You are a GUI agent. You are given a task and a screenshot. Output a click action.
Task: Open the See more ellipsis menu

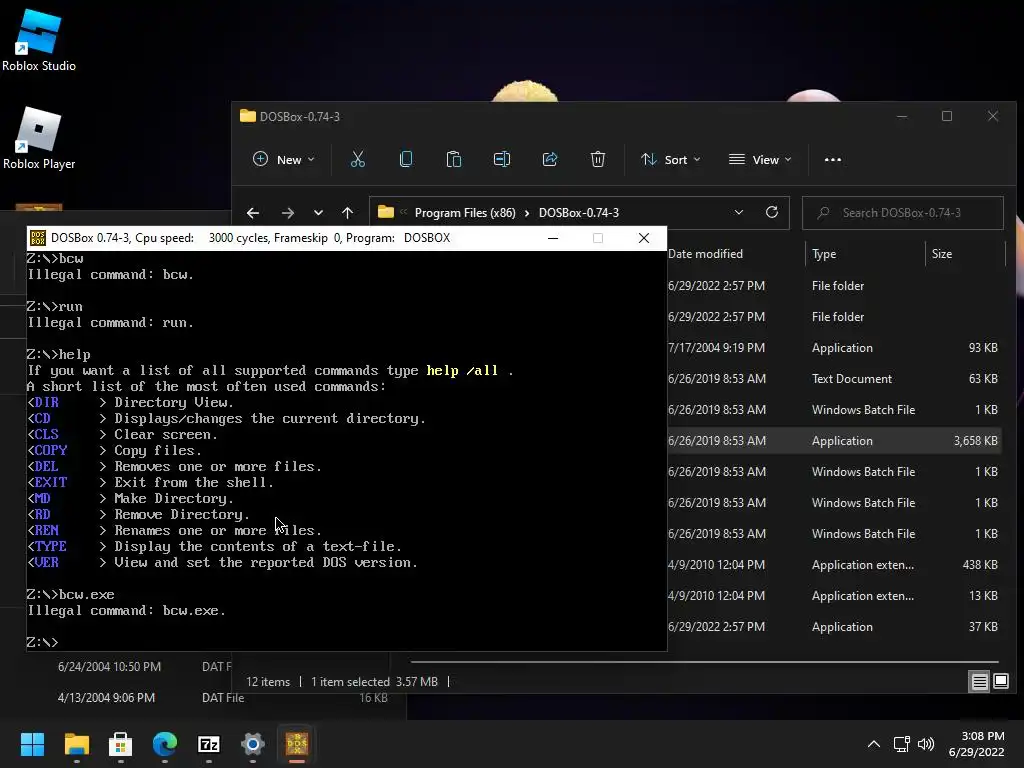pos(833,159)
